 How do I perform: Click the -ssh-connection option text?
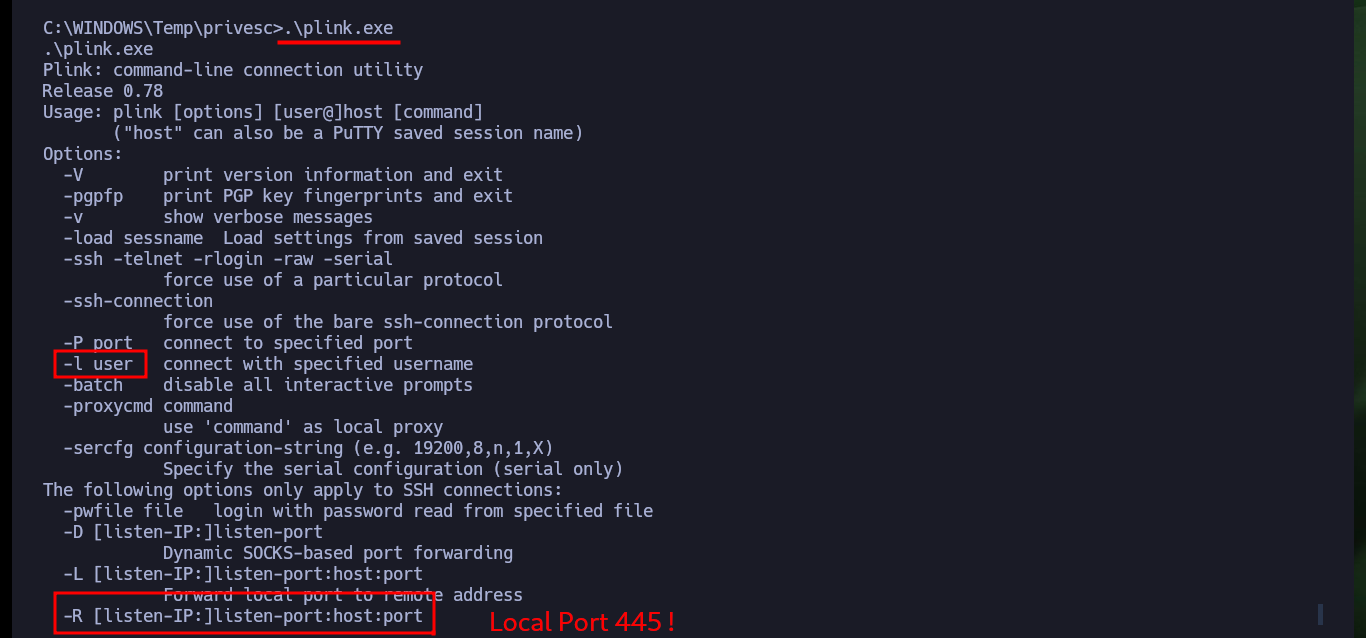138,301
